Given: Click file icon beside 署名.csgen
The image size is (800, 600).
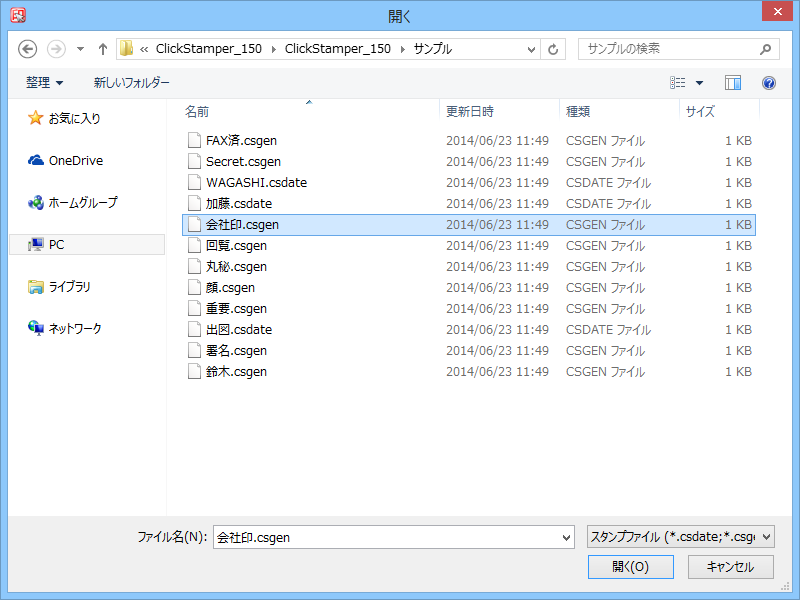Looking at the screenshot, I should tap(194, 351).
